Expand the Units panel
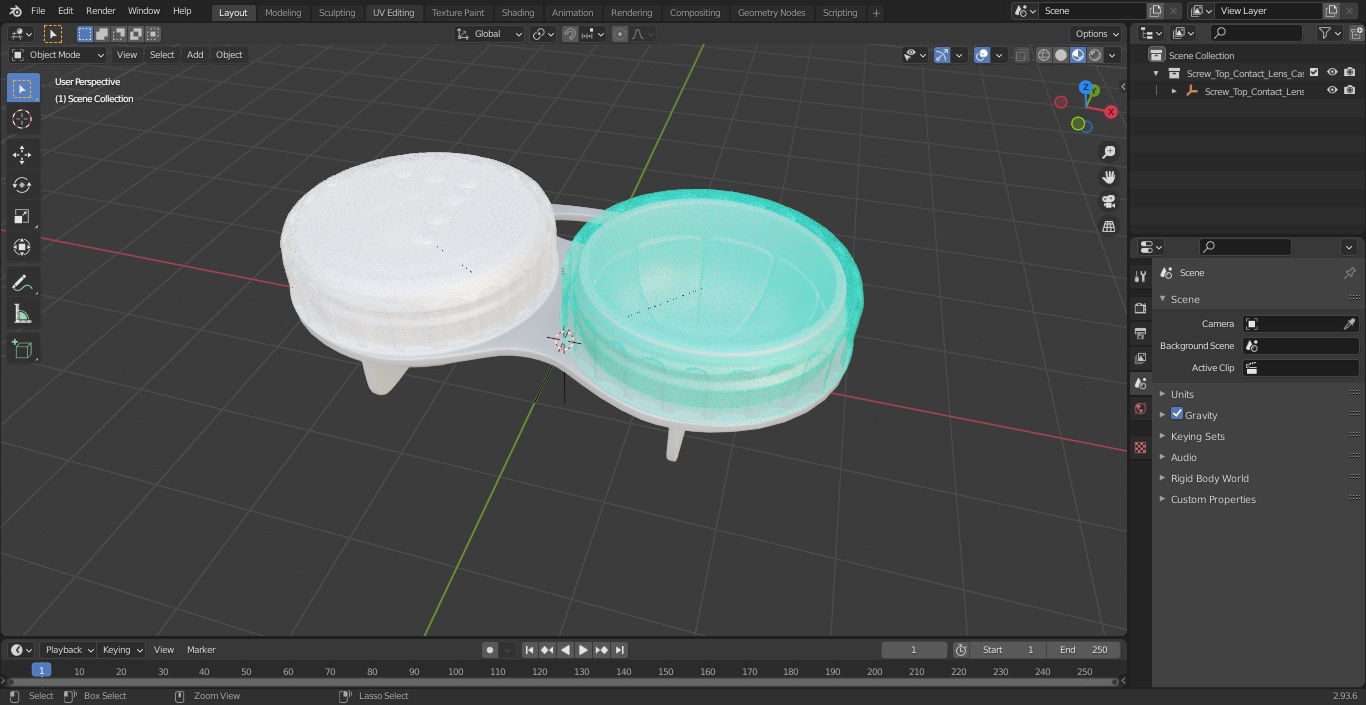1366x705 pixels. [1182, 394]
